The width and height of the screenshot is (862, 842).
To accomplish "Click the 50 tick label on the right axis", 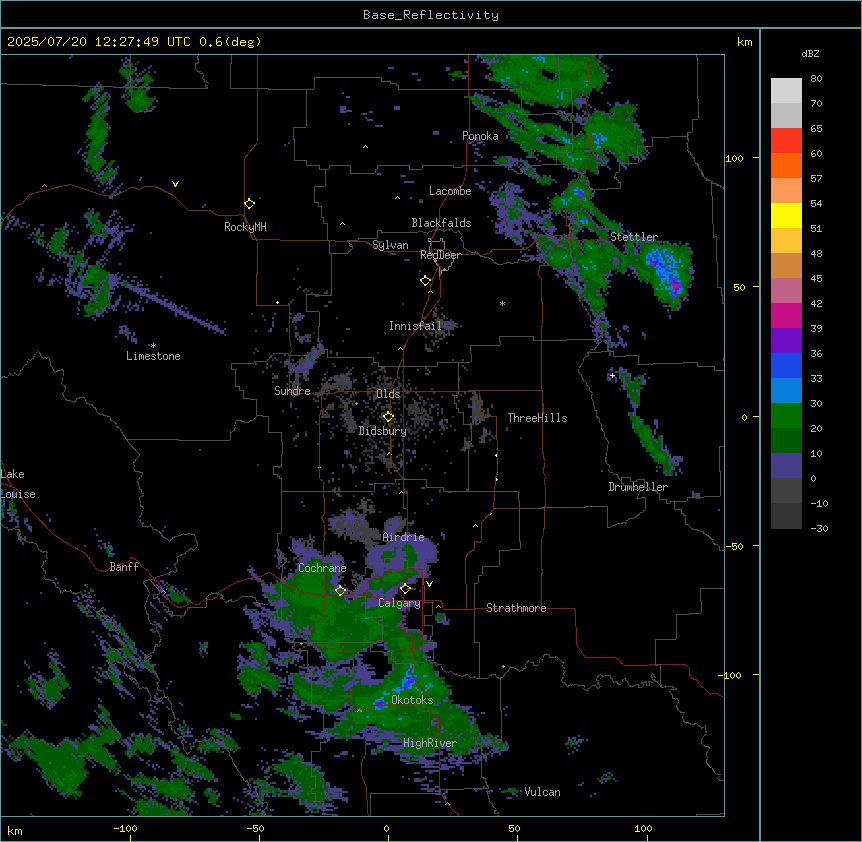I will [739, 287].
